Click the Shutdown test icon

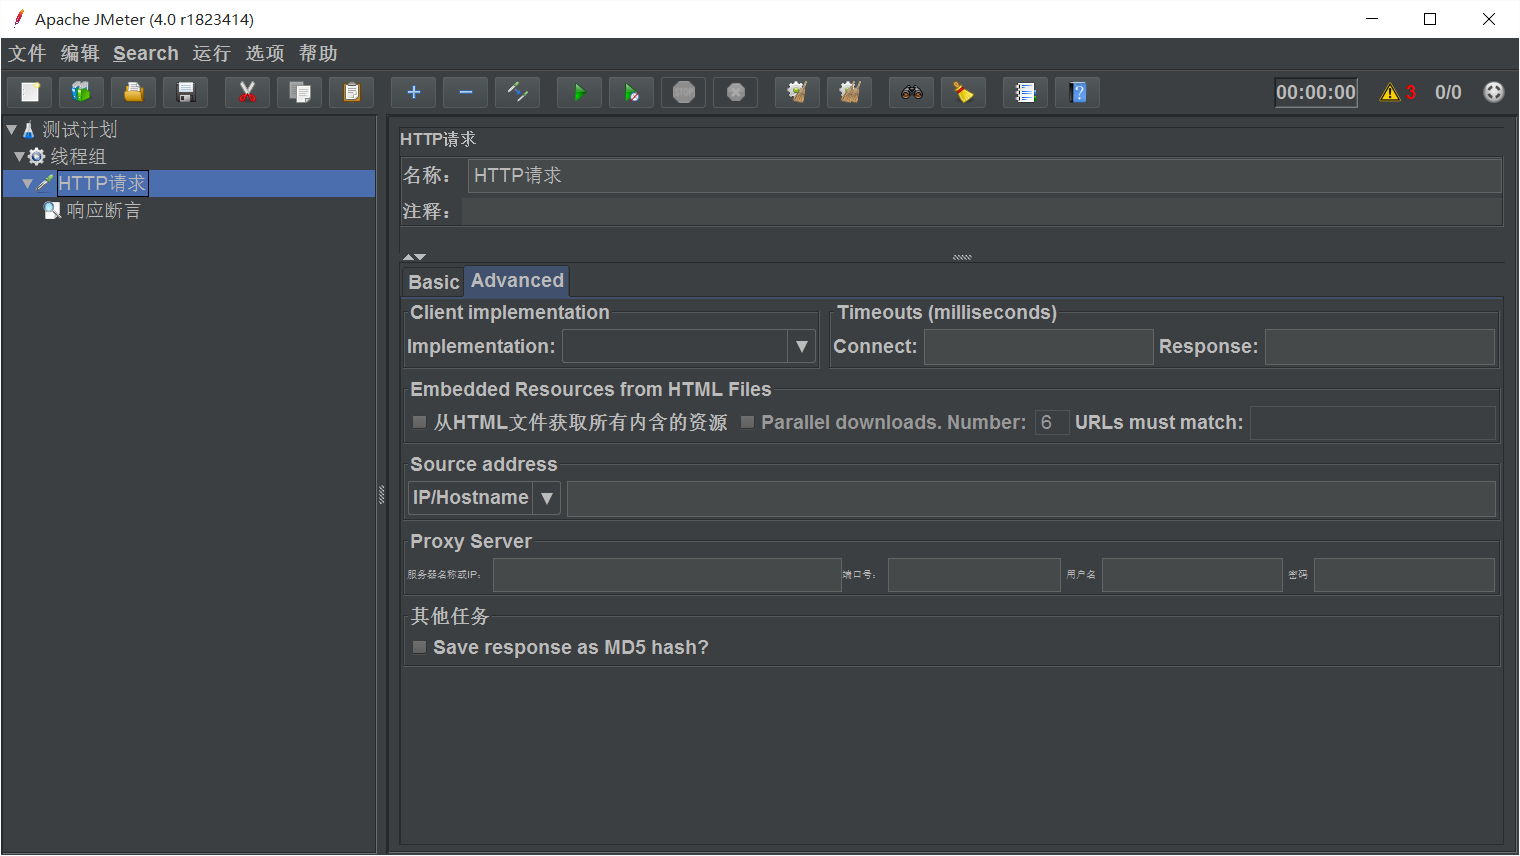[x=736, y=92]
